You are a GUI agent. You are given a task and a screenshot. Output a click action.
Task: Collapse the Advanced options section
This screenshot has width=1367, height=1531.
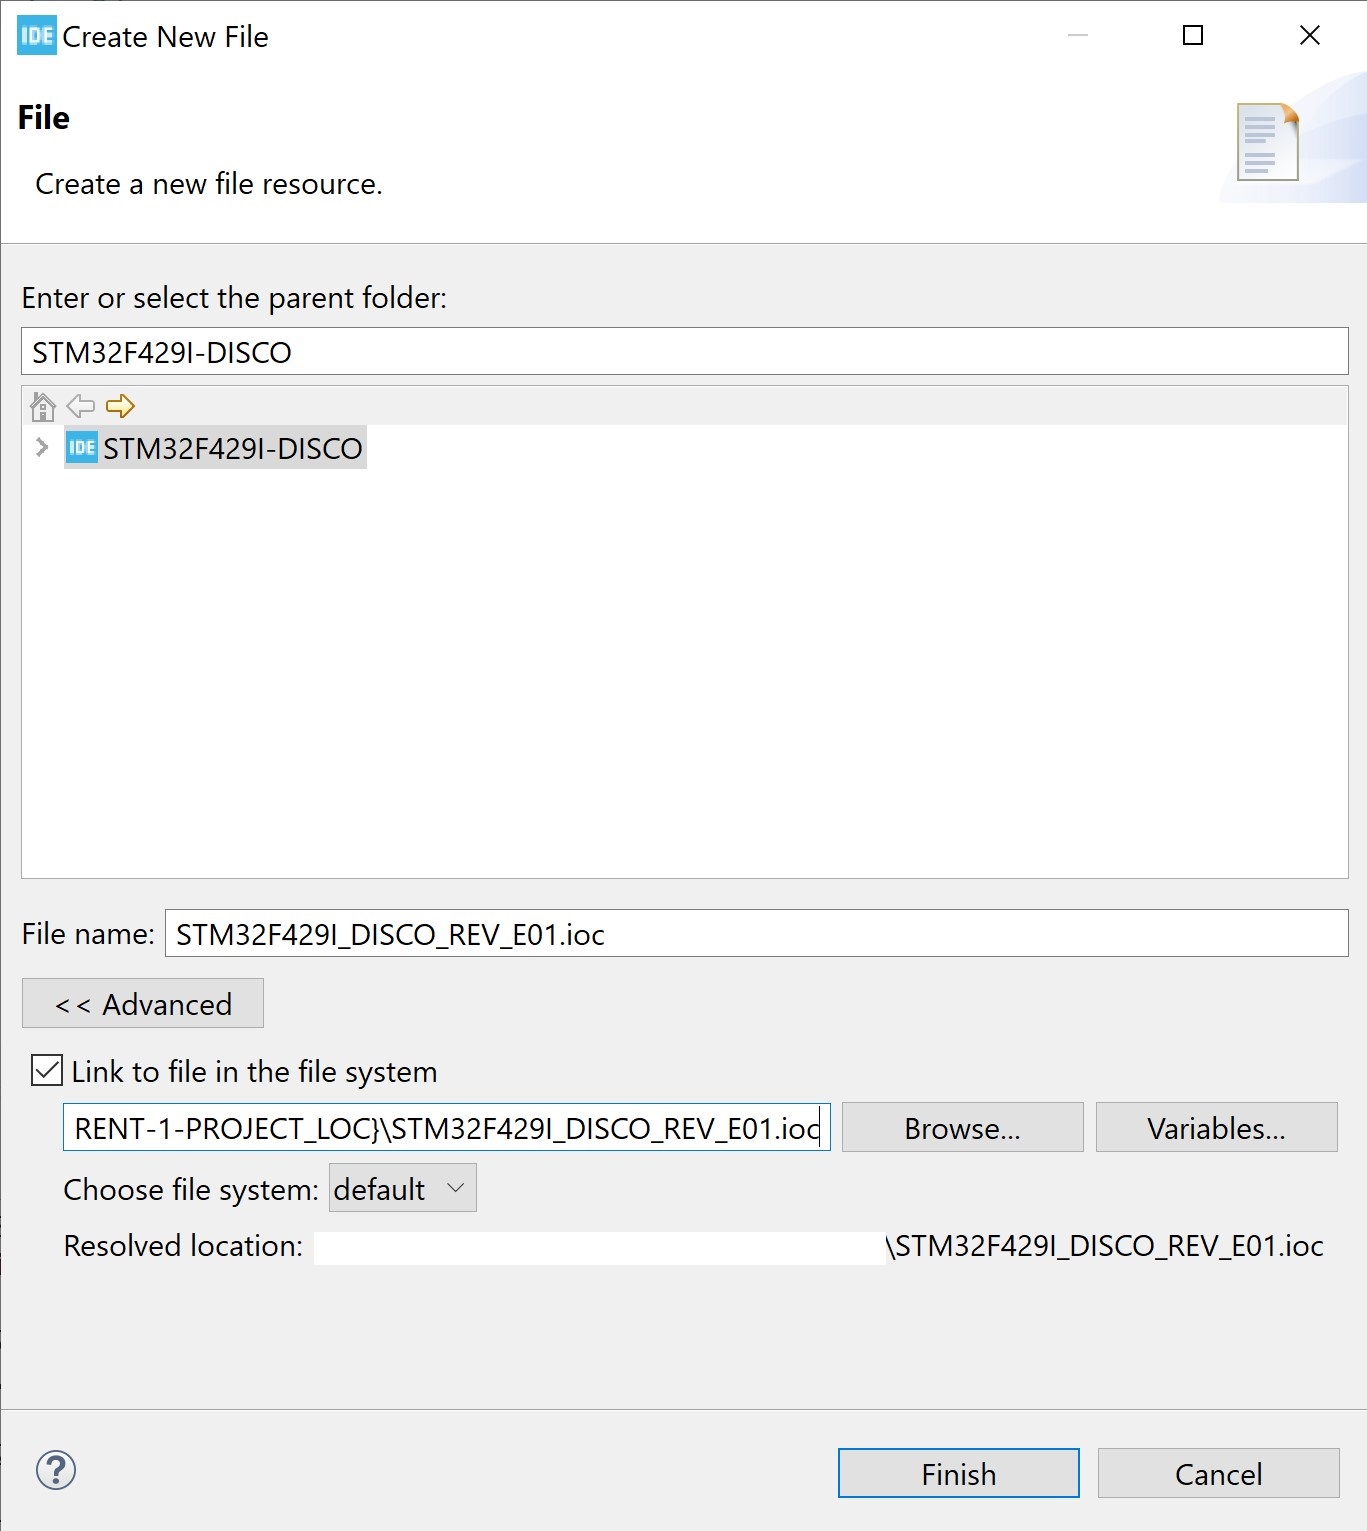point(143,1003)
